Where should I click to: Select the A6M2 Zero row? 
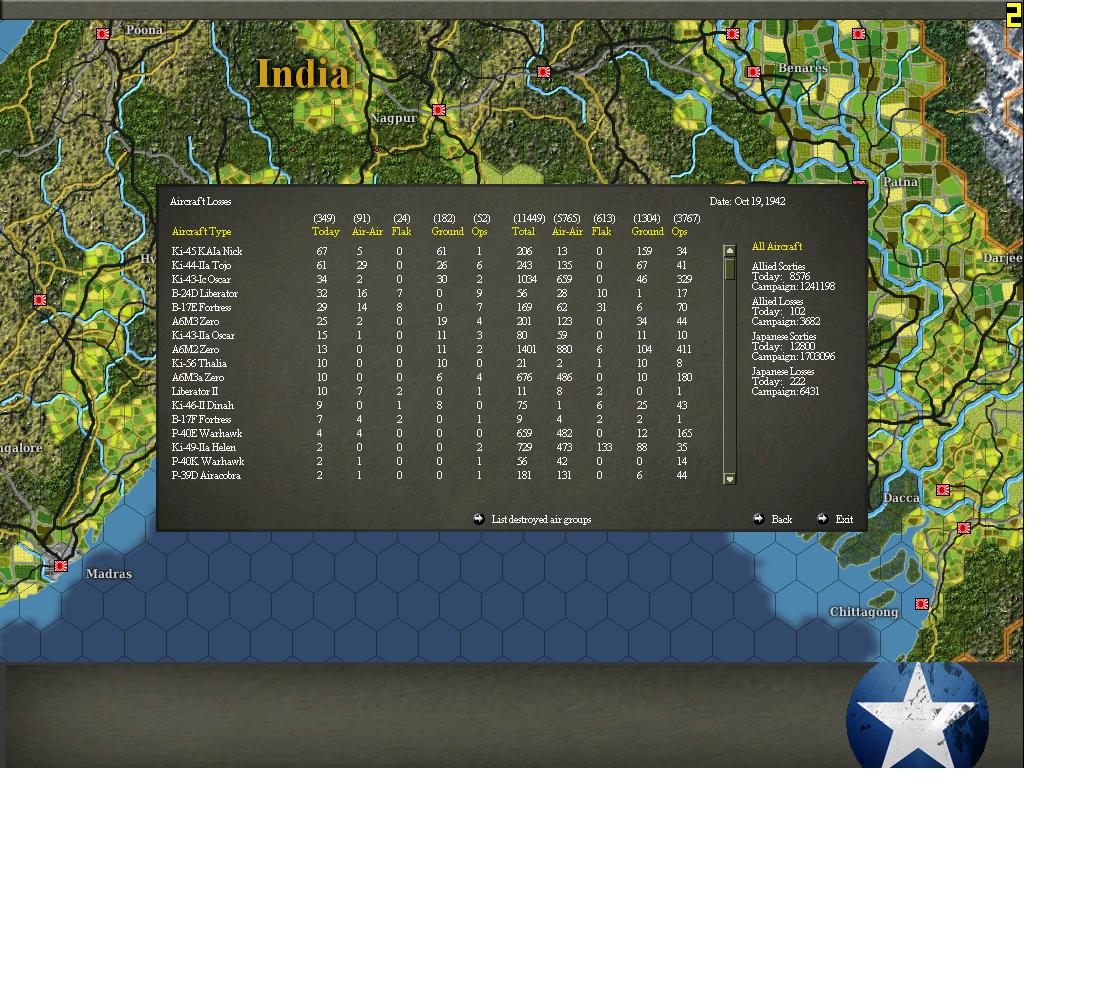coord(431,349)
